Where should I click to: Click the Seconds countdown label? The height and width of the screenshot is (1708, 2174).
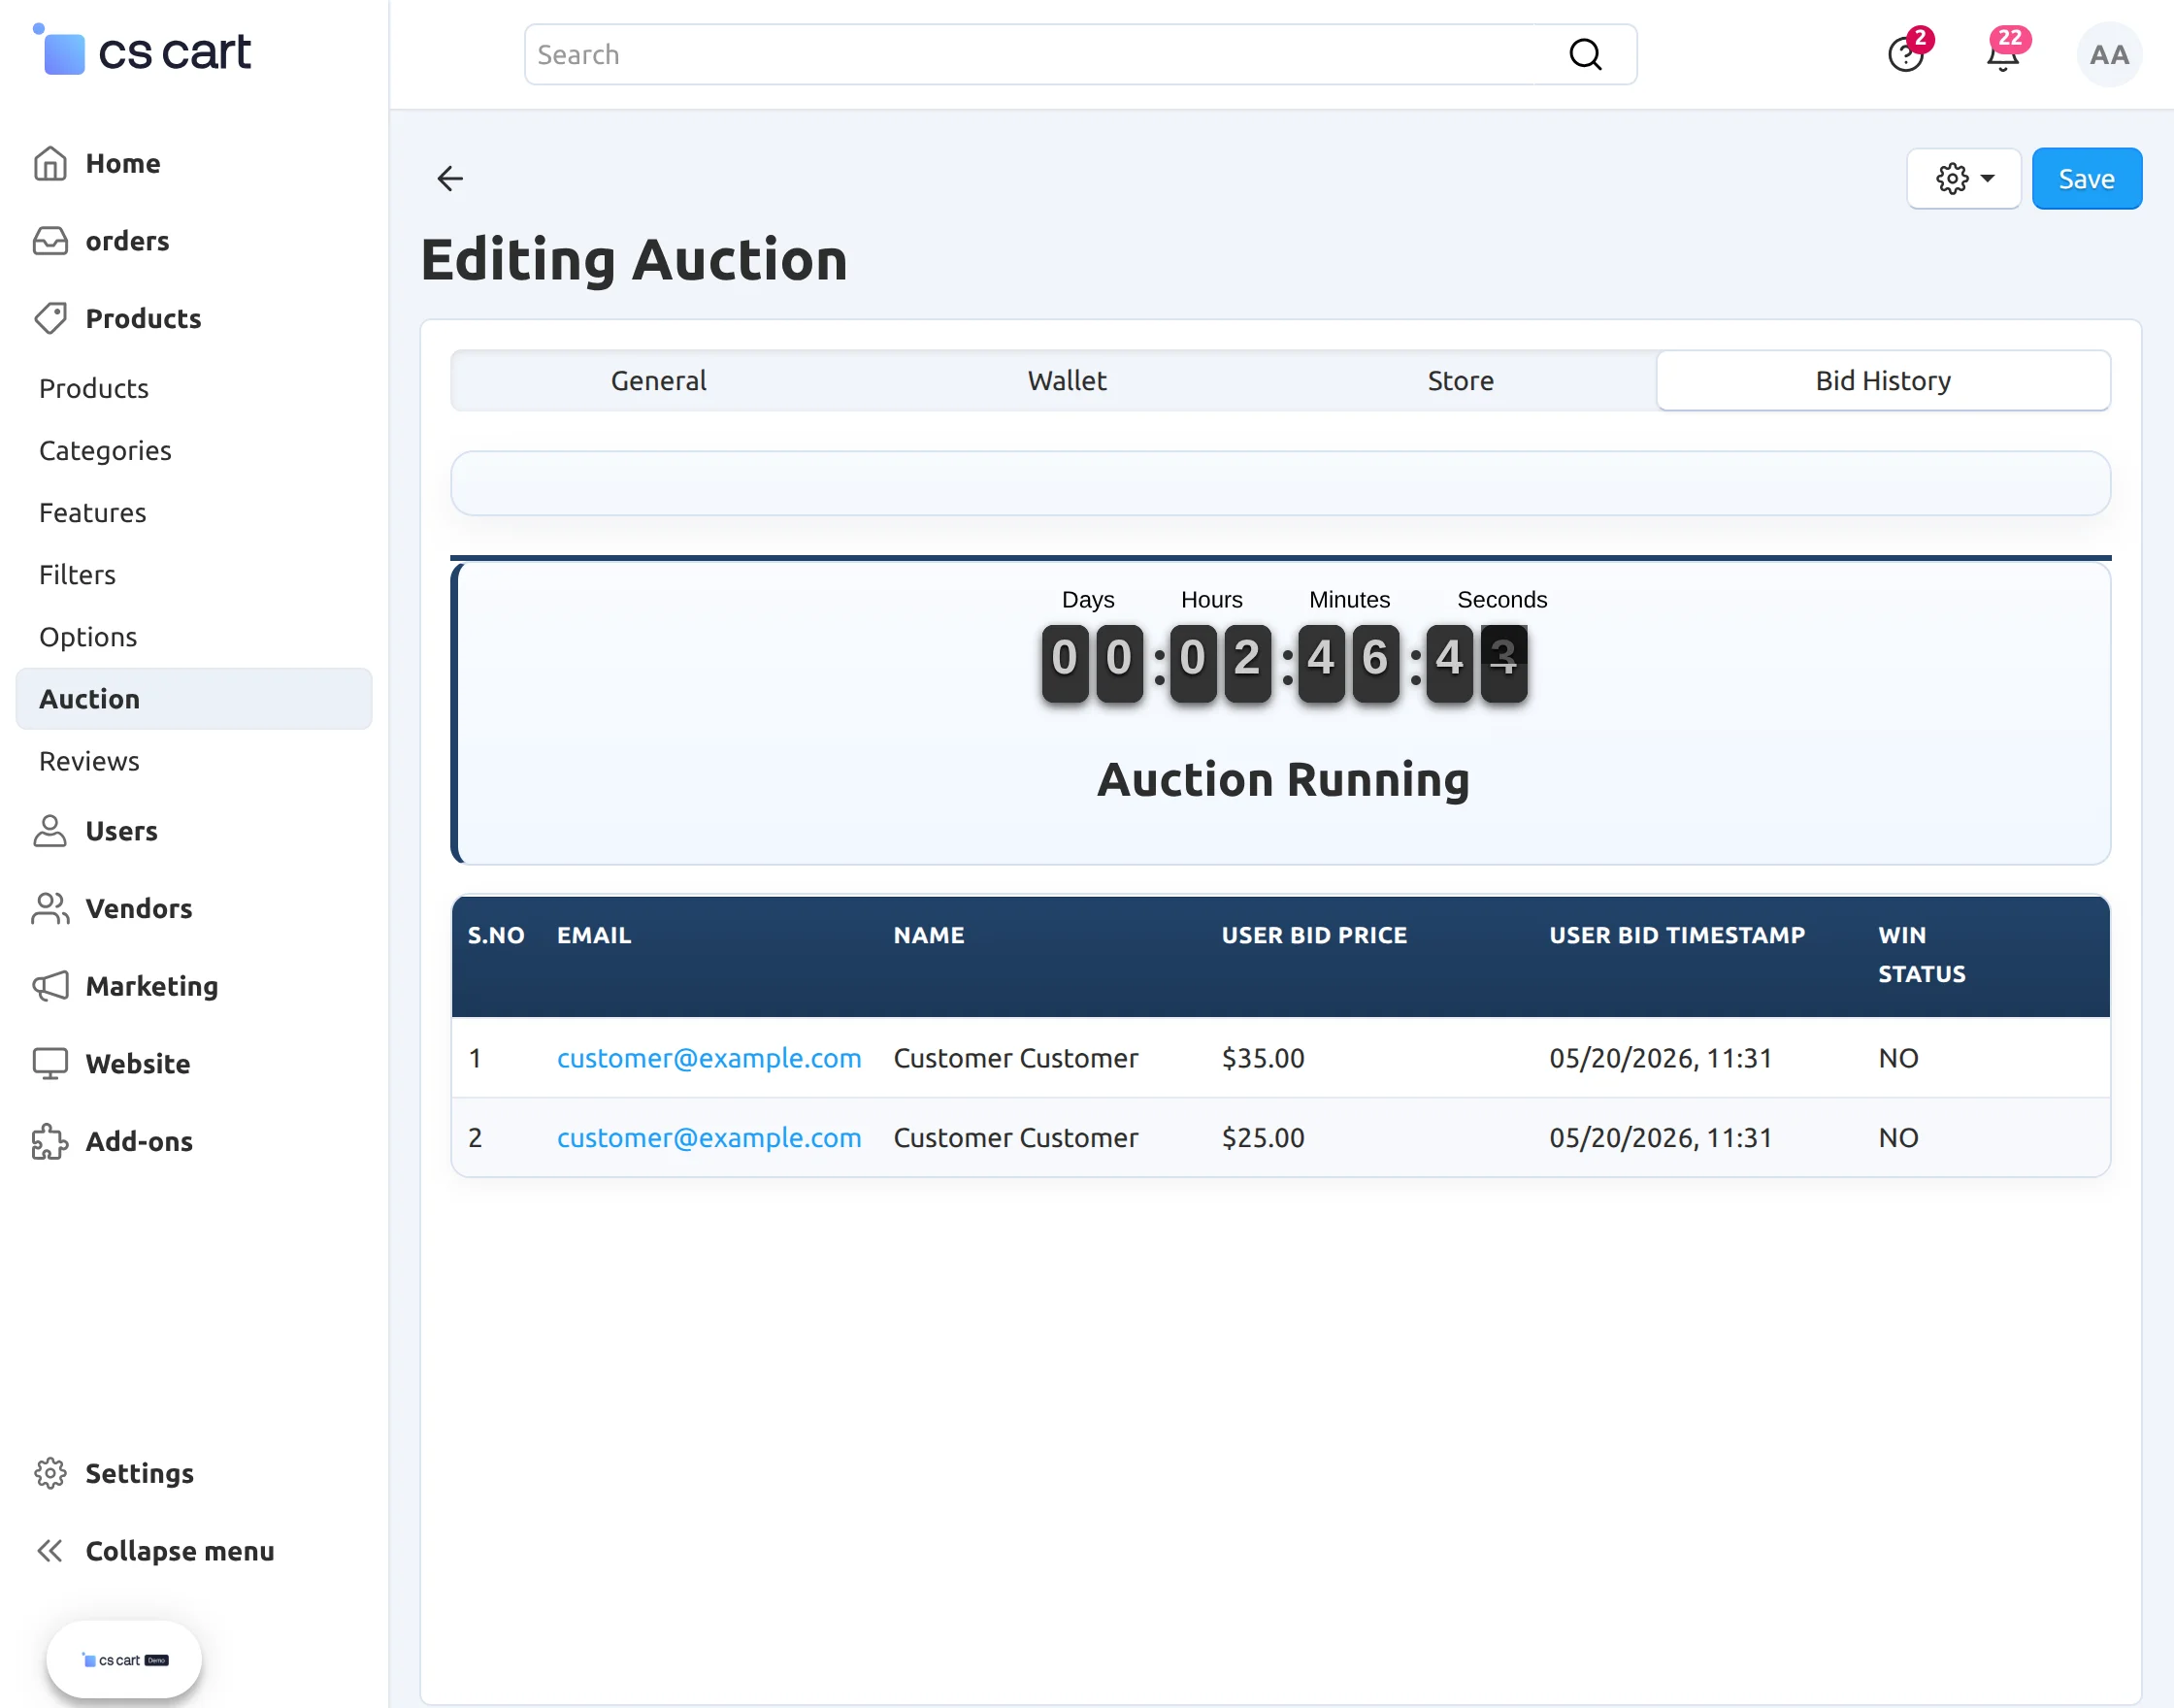pos(1501,600)
